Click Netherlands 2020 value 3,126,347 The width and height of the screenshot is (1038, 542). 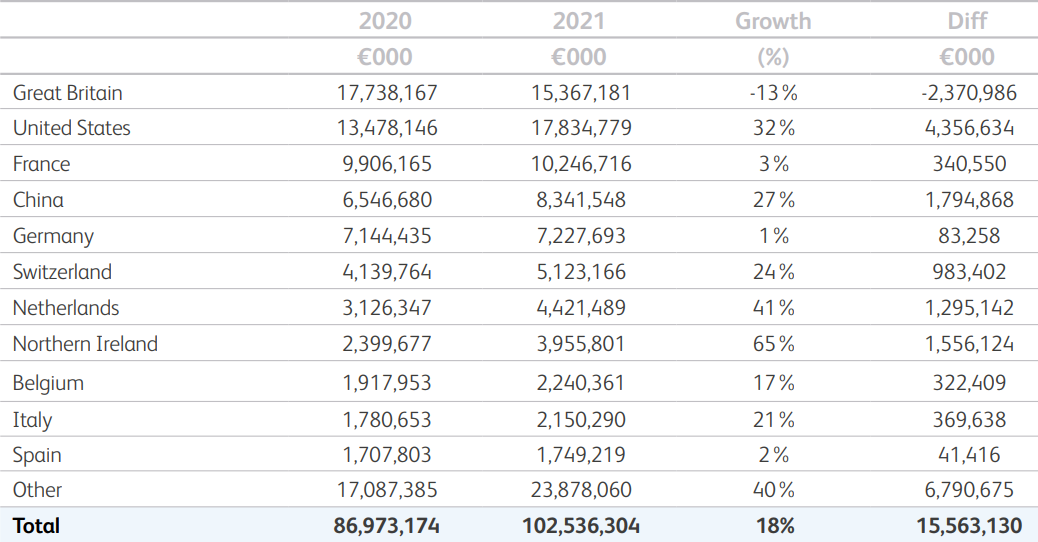click(x=387, y=308)
